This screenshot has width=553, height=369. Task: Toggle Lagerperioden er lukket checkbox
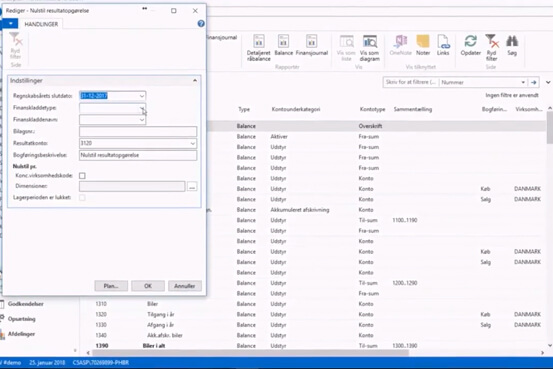coord(82,198)
